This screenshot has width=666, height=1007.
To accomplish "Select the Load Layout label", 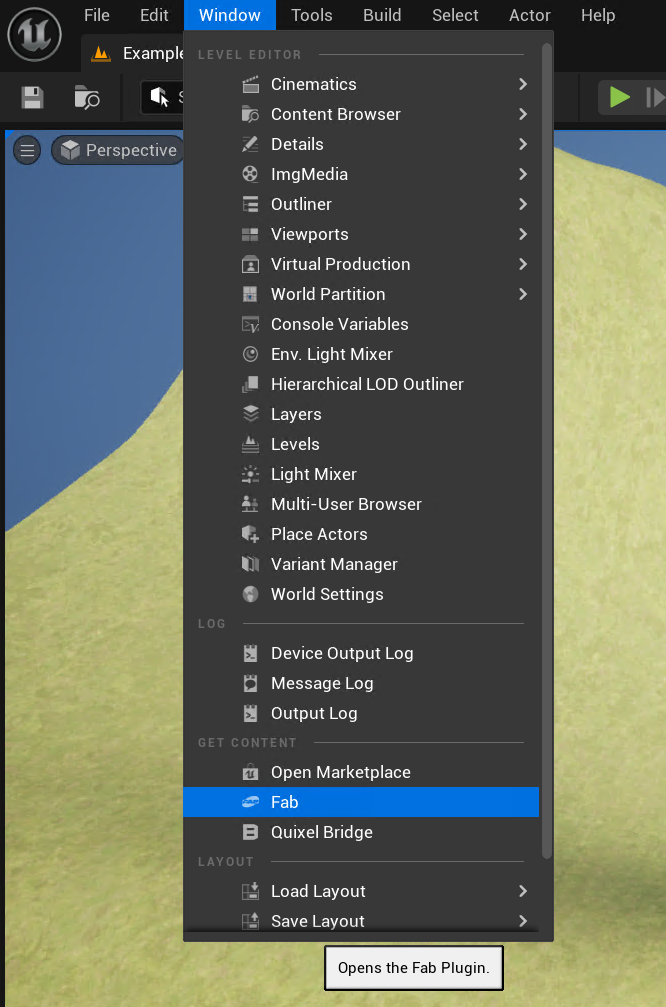I will (x=318, y=891).
